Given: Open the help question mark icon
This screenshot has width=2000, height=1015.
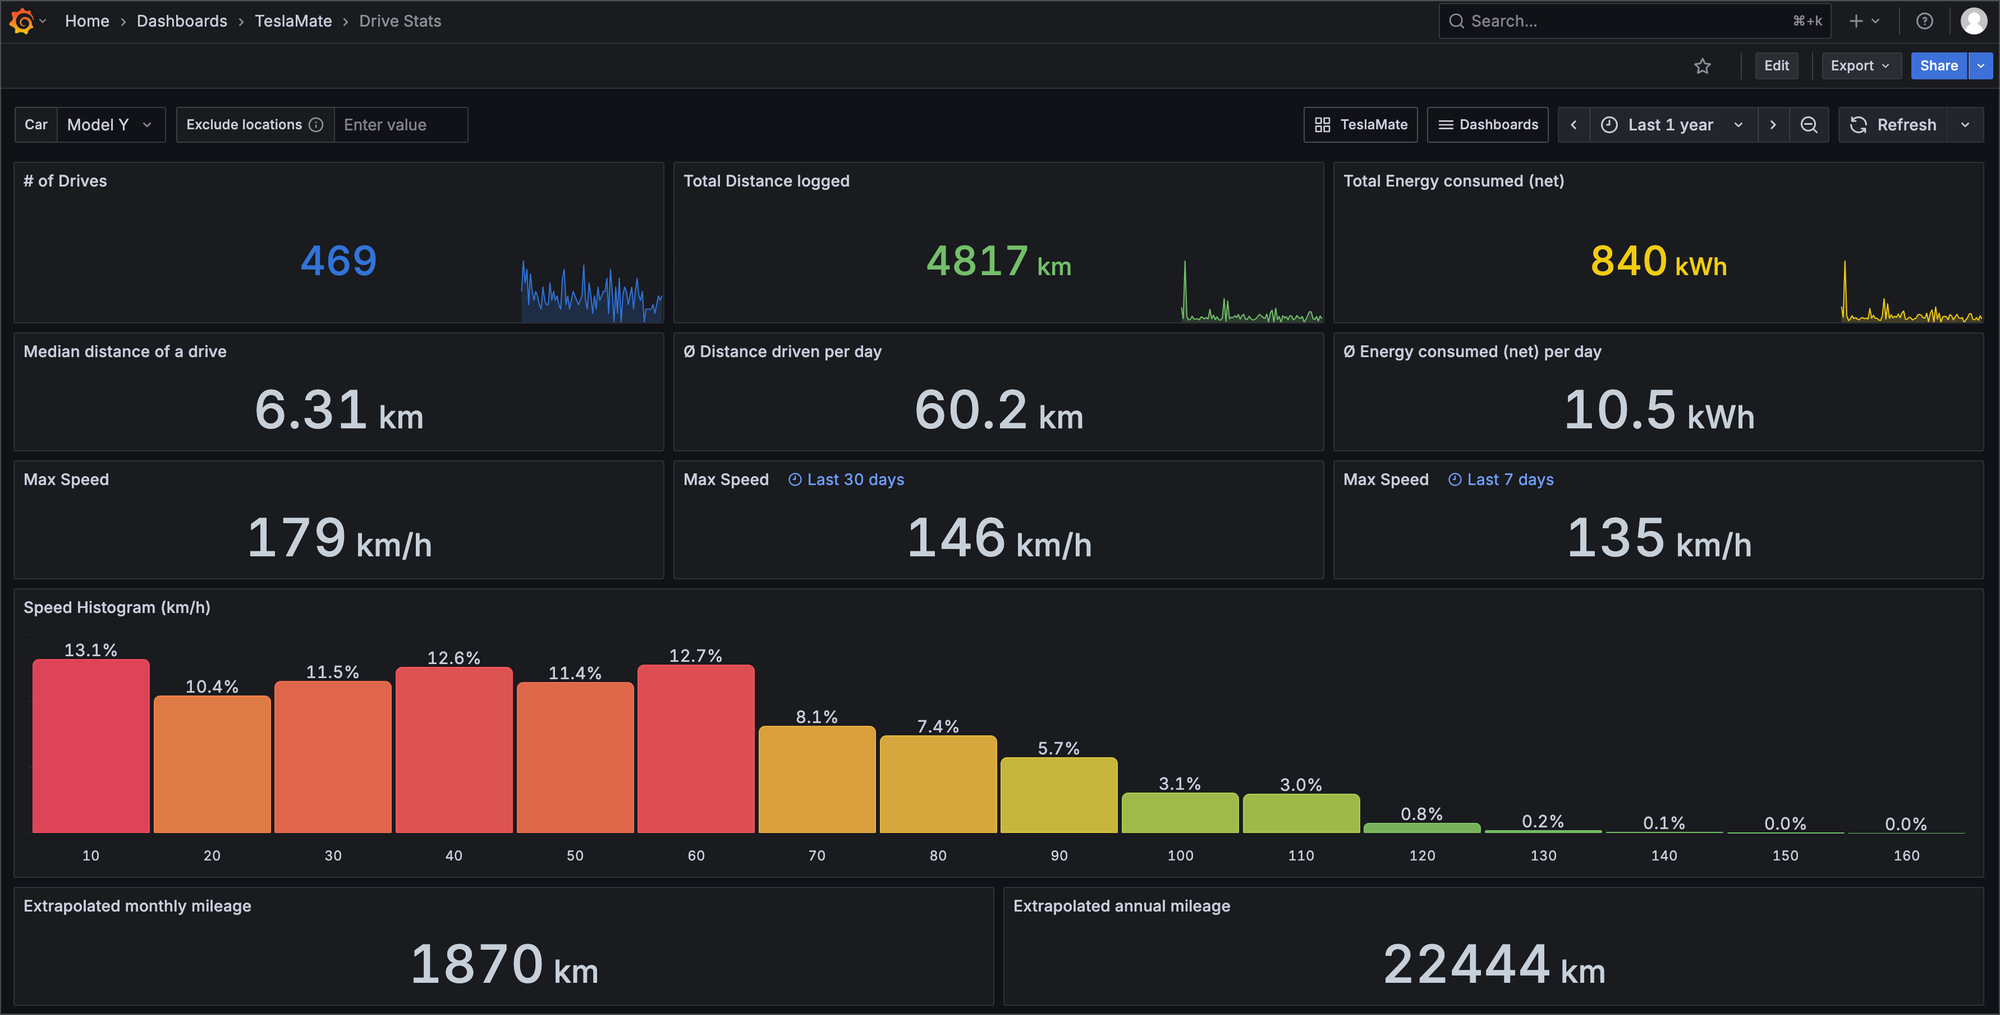Looking at the screenshot, I should (x=1924, y=21).
